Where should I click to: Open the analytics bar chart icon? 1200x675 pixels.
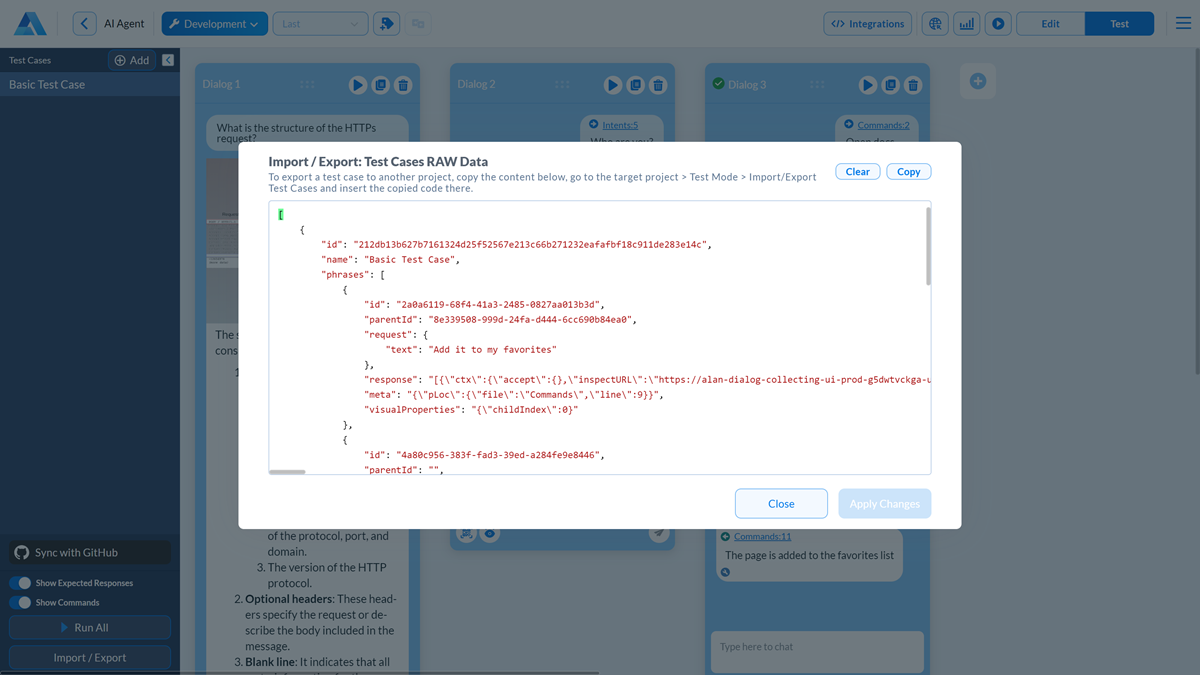tap(966, 24)
